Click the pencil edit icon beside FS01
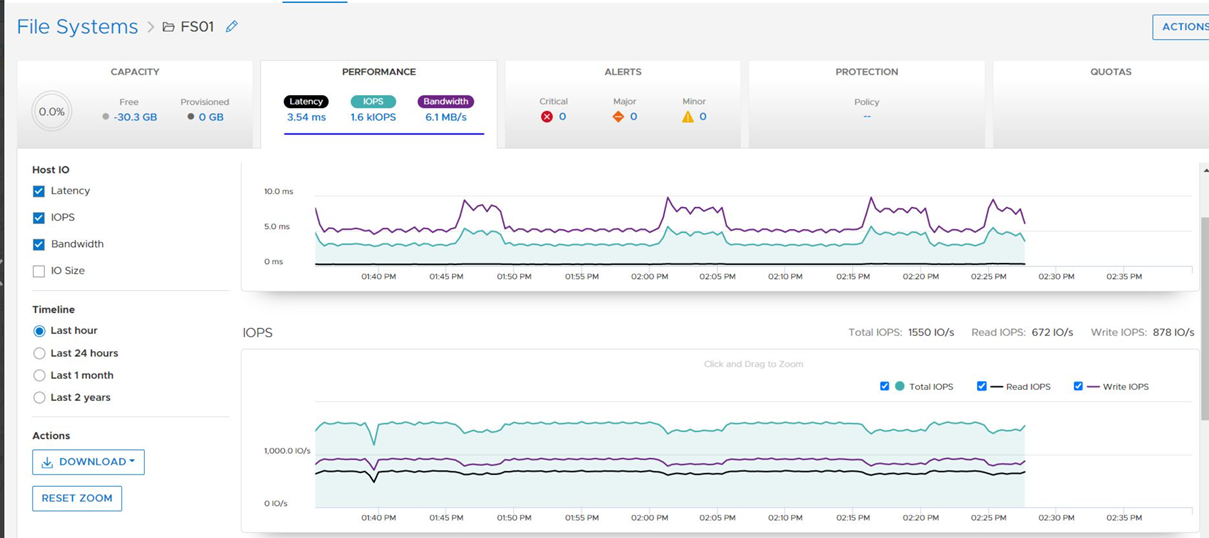 click(232, 27)
